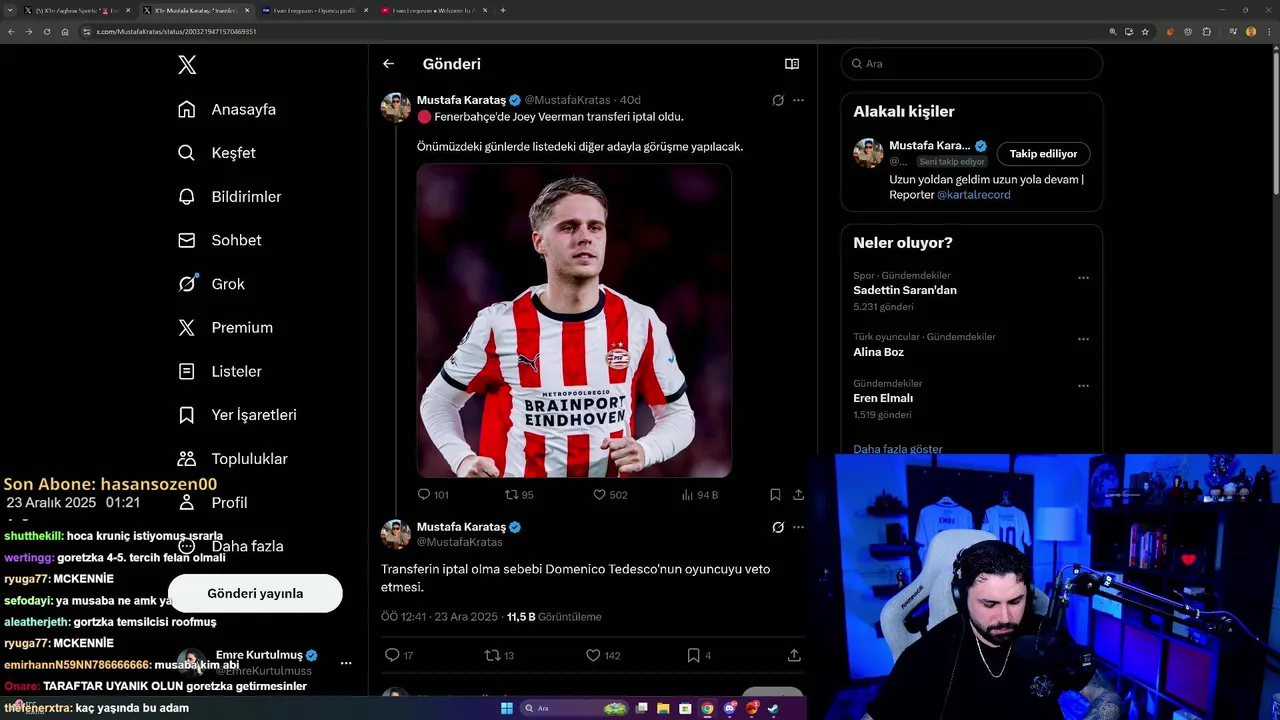Screen dimensions: 1280x720
Task: Share the Tedesco veto post
Action: [794, 655]
